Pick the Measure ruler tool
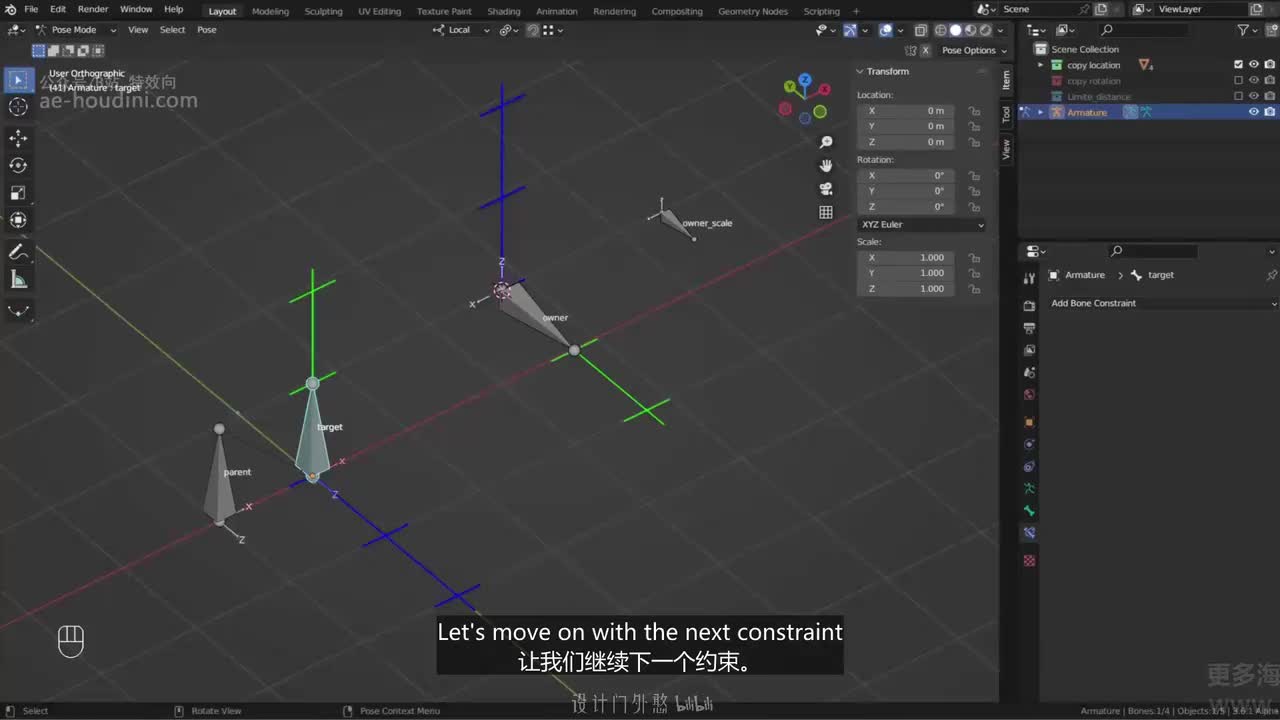 pyautogui.click(x=18, y=279)
